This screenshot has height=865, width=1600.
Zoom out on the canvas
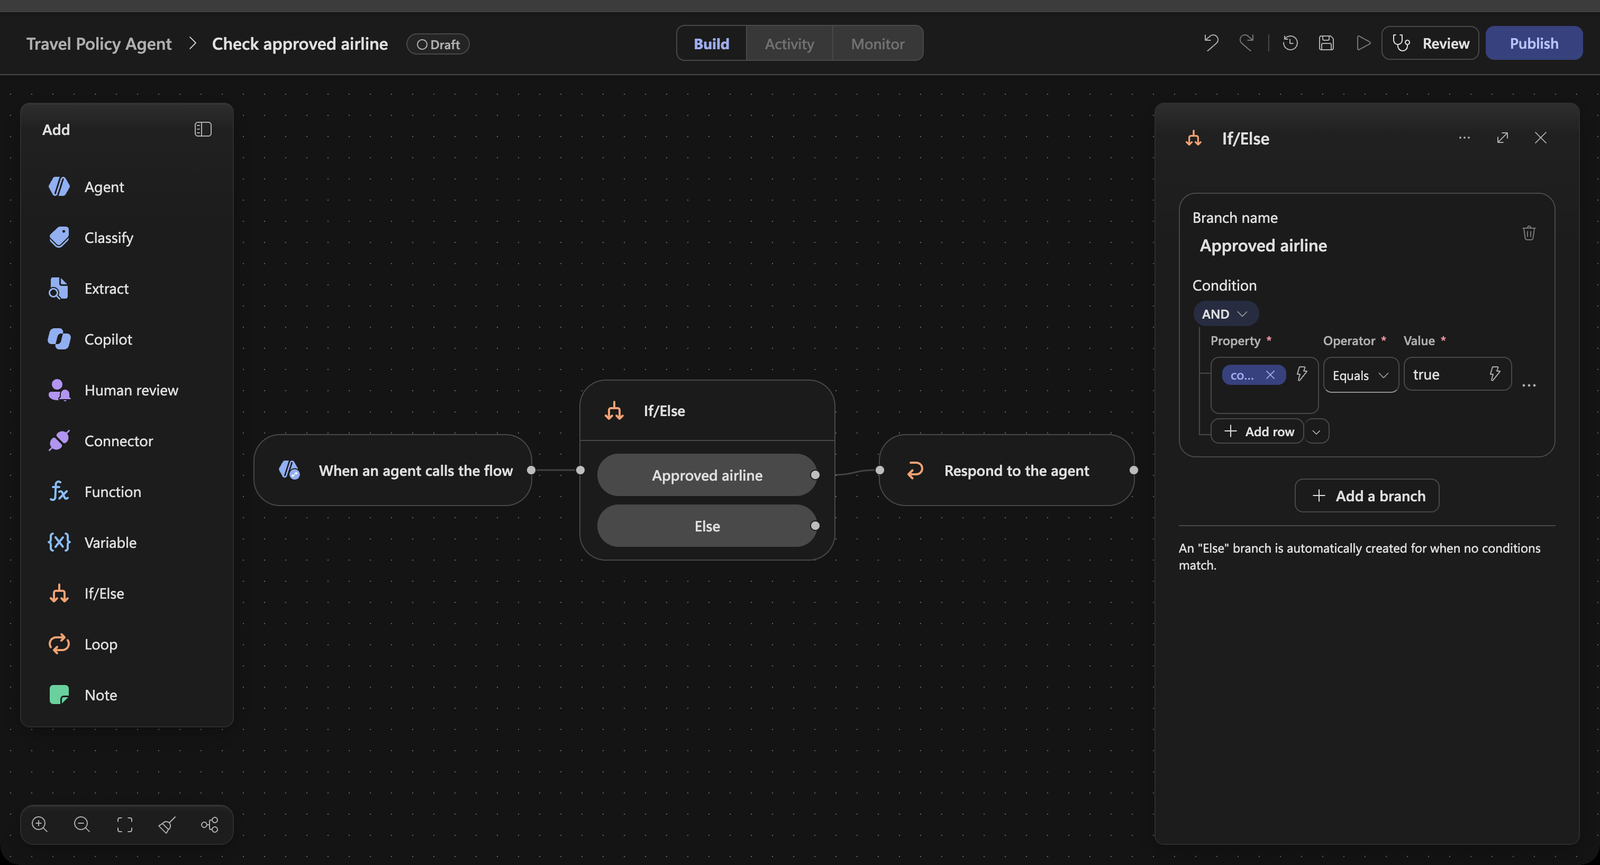[82, 825]
